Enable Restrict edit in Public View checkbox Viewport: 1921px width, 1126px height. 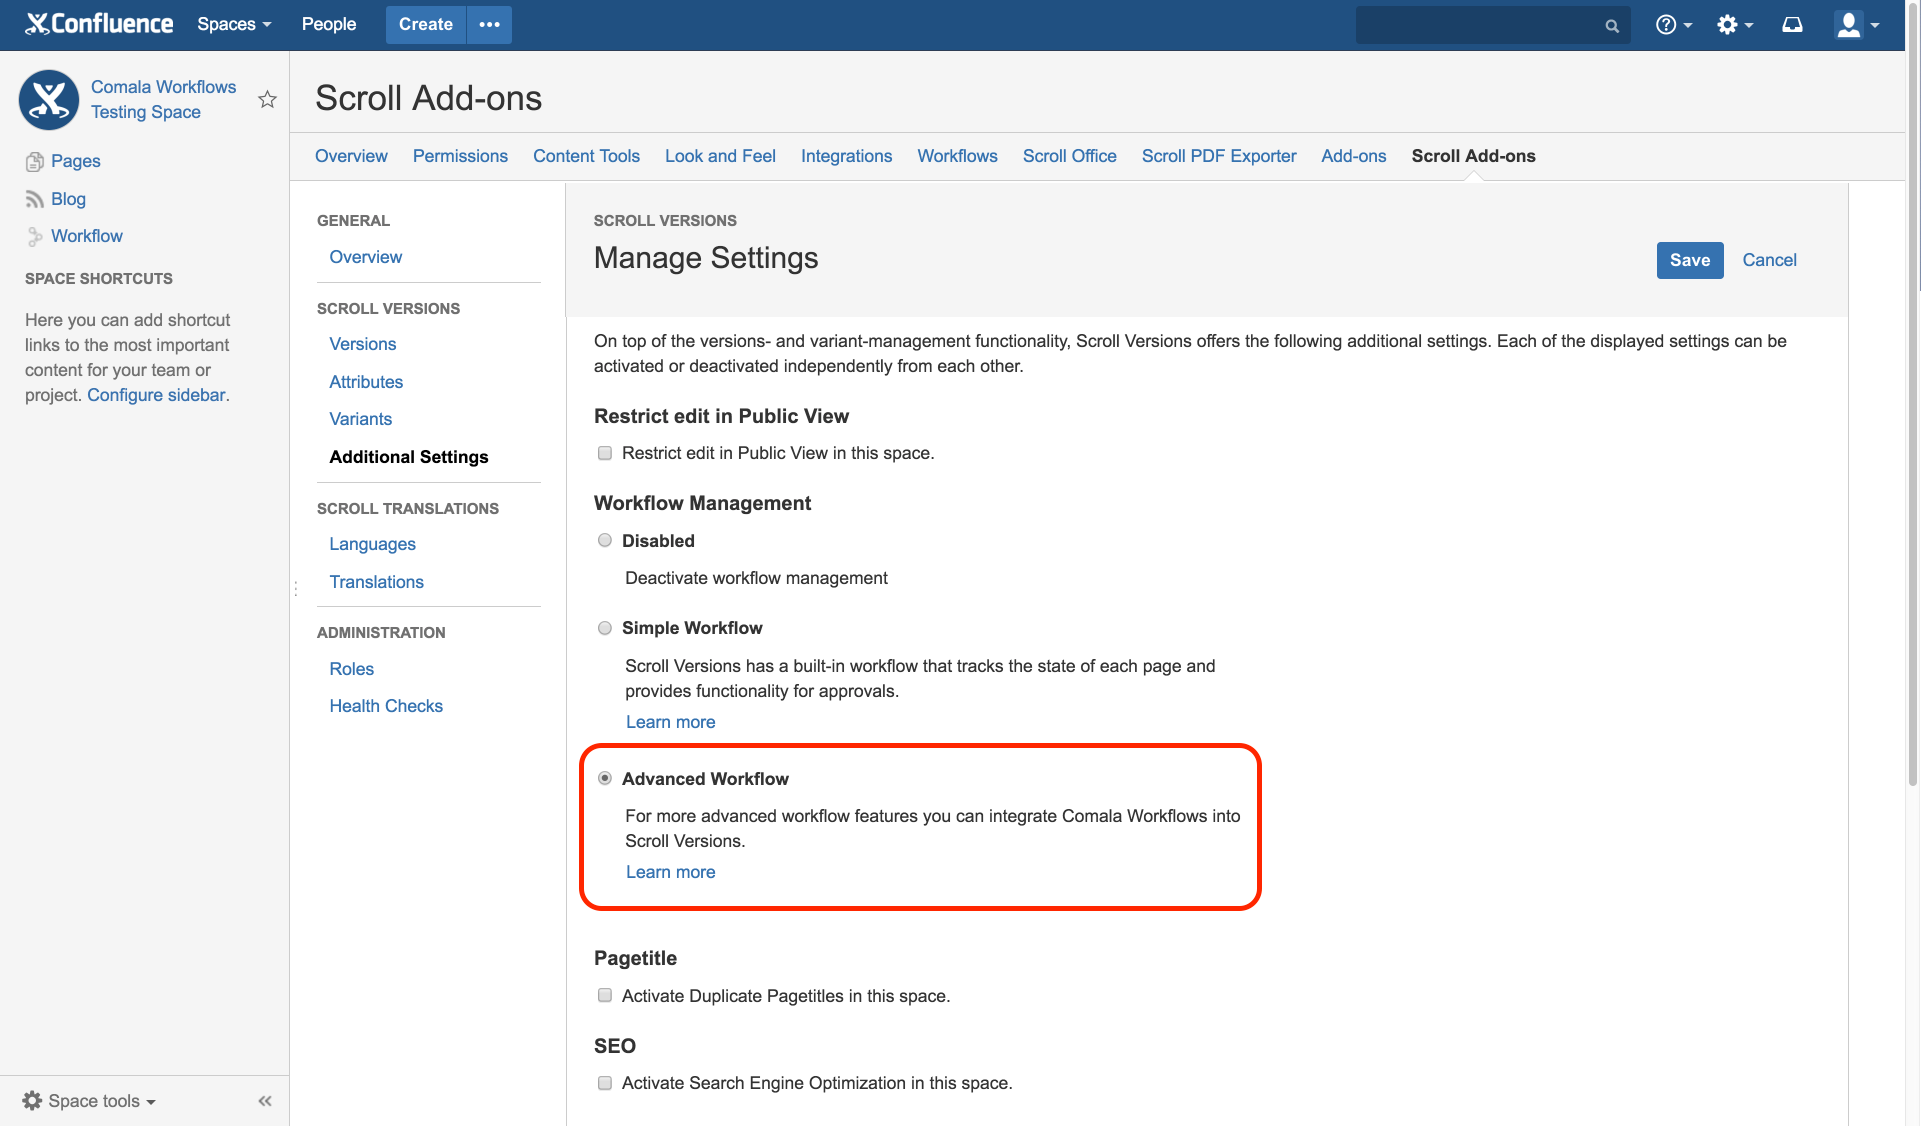[603, 452]
